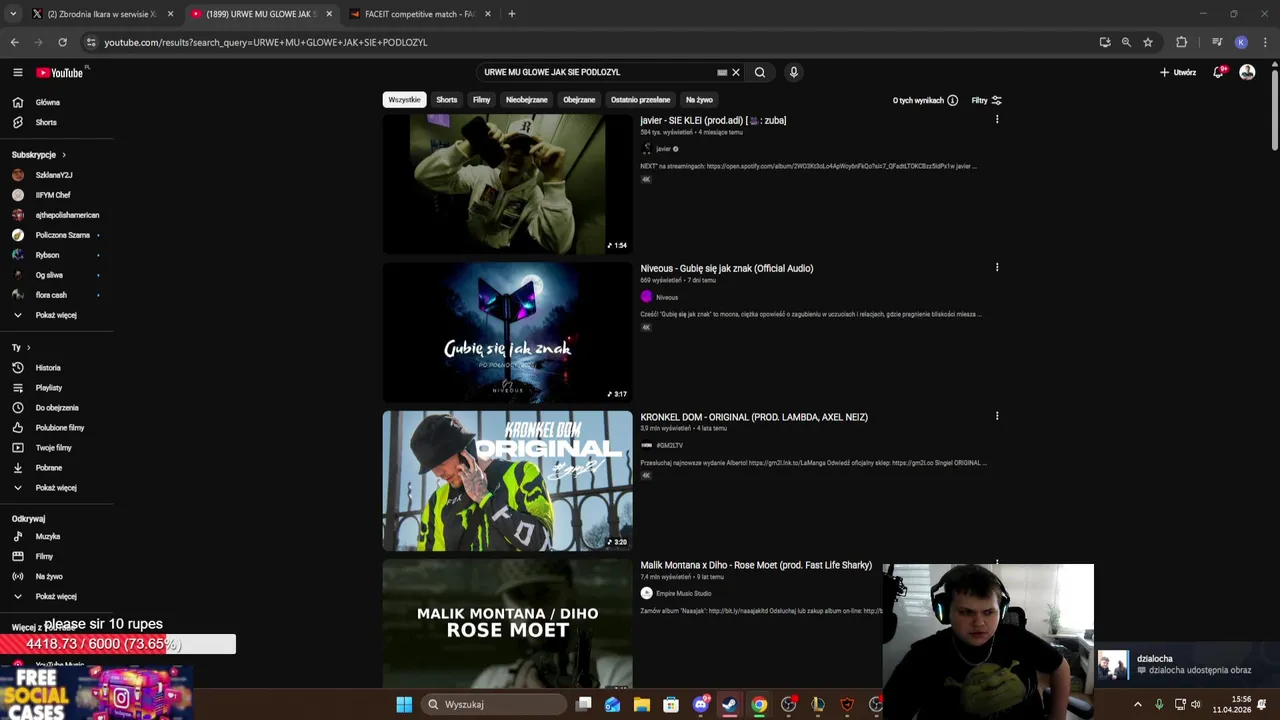1280x720 pixels.
Task: Click the search magnifier button
Action: coord(760,72)
